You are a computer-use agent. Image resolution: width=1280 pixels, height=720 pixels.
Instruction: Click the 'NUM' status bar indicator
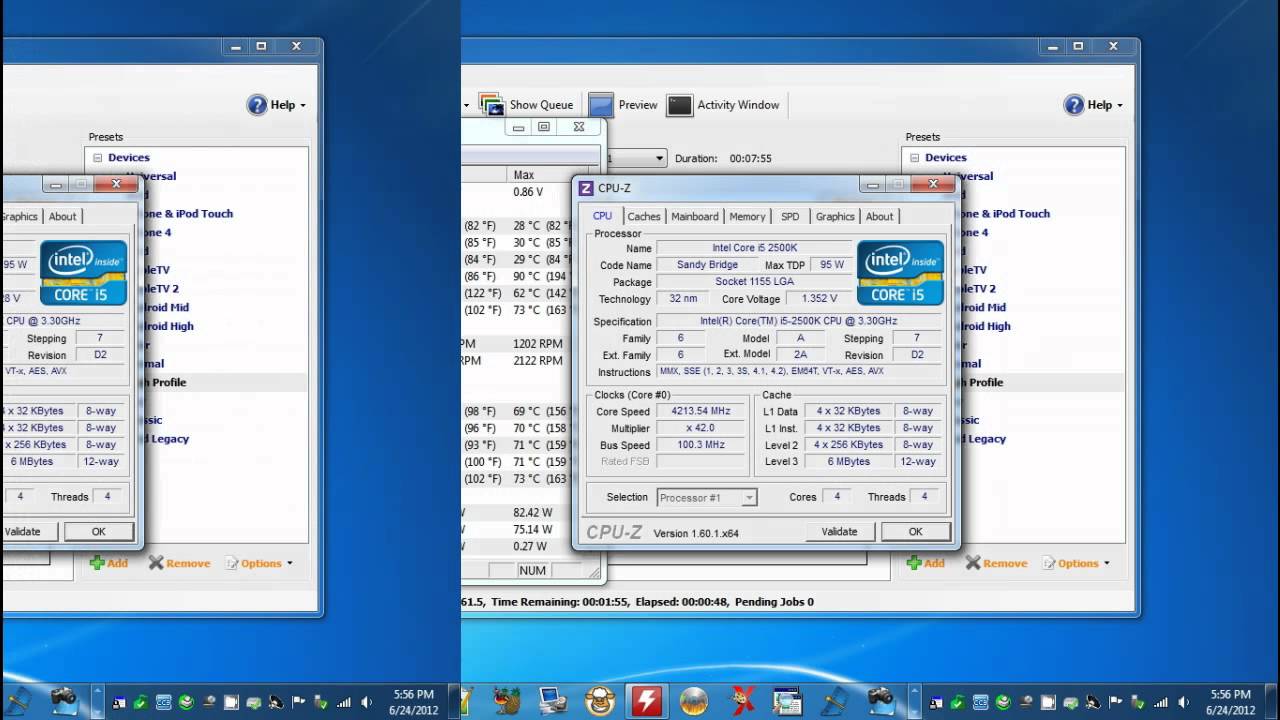point(532,570)
